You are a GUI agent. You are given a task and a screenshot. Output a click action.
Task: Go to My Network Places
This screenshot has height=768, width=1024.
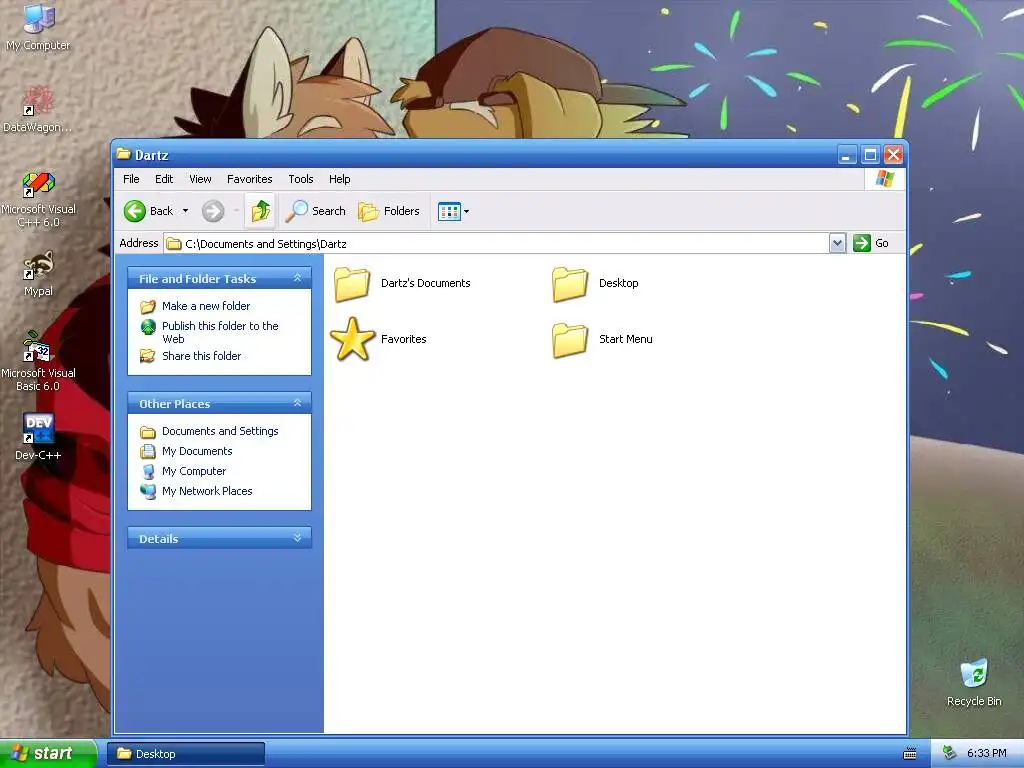(207, 491)
